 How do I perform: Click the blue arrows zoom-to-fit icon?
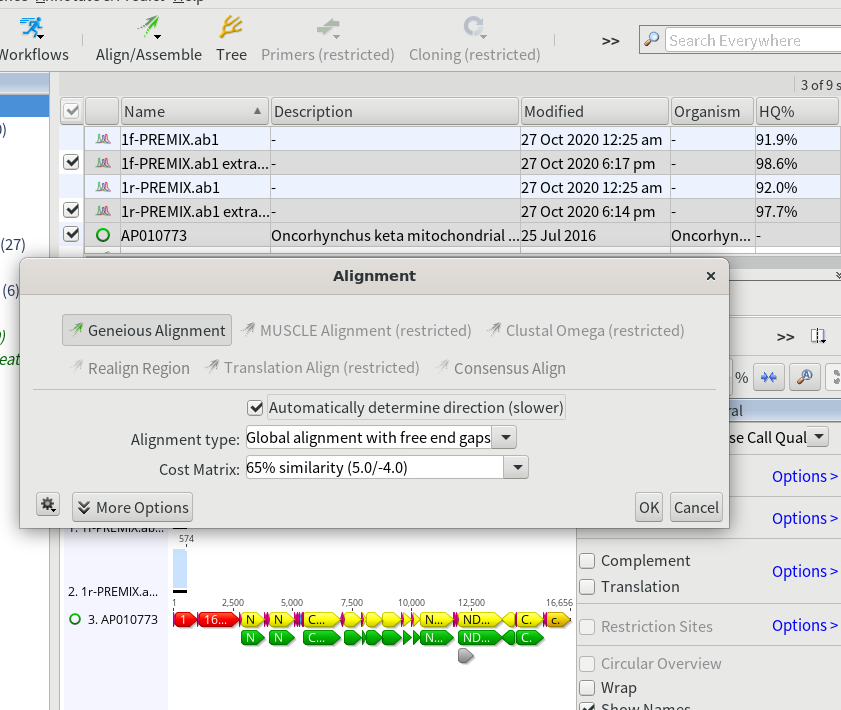pos(769,378)
